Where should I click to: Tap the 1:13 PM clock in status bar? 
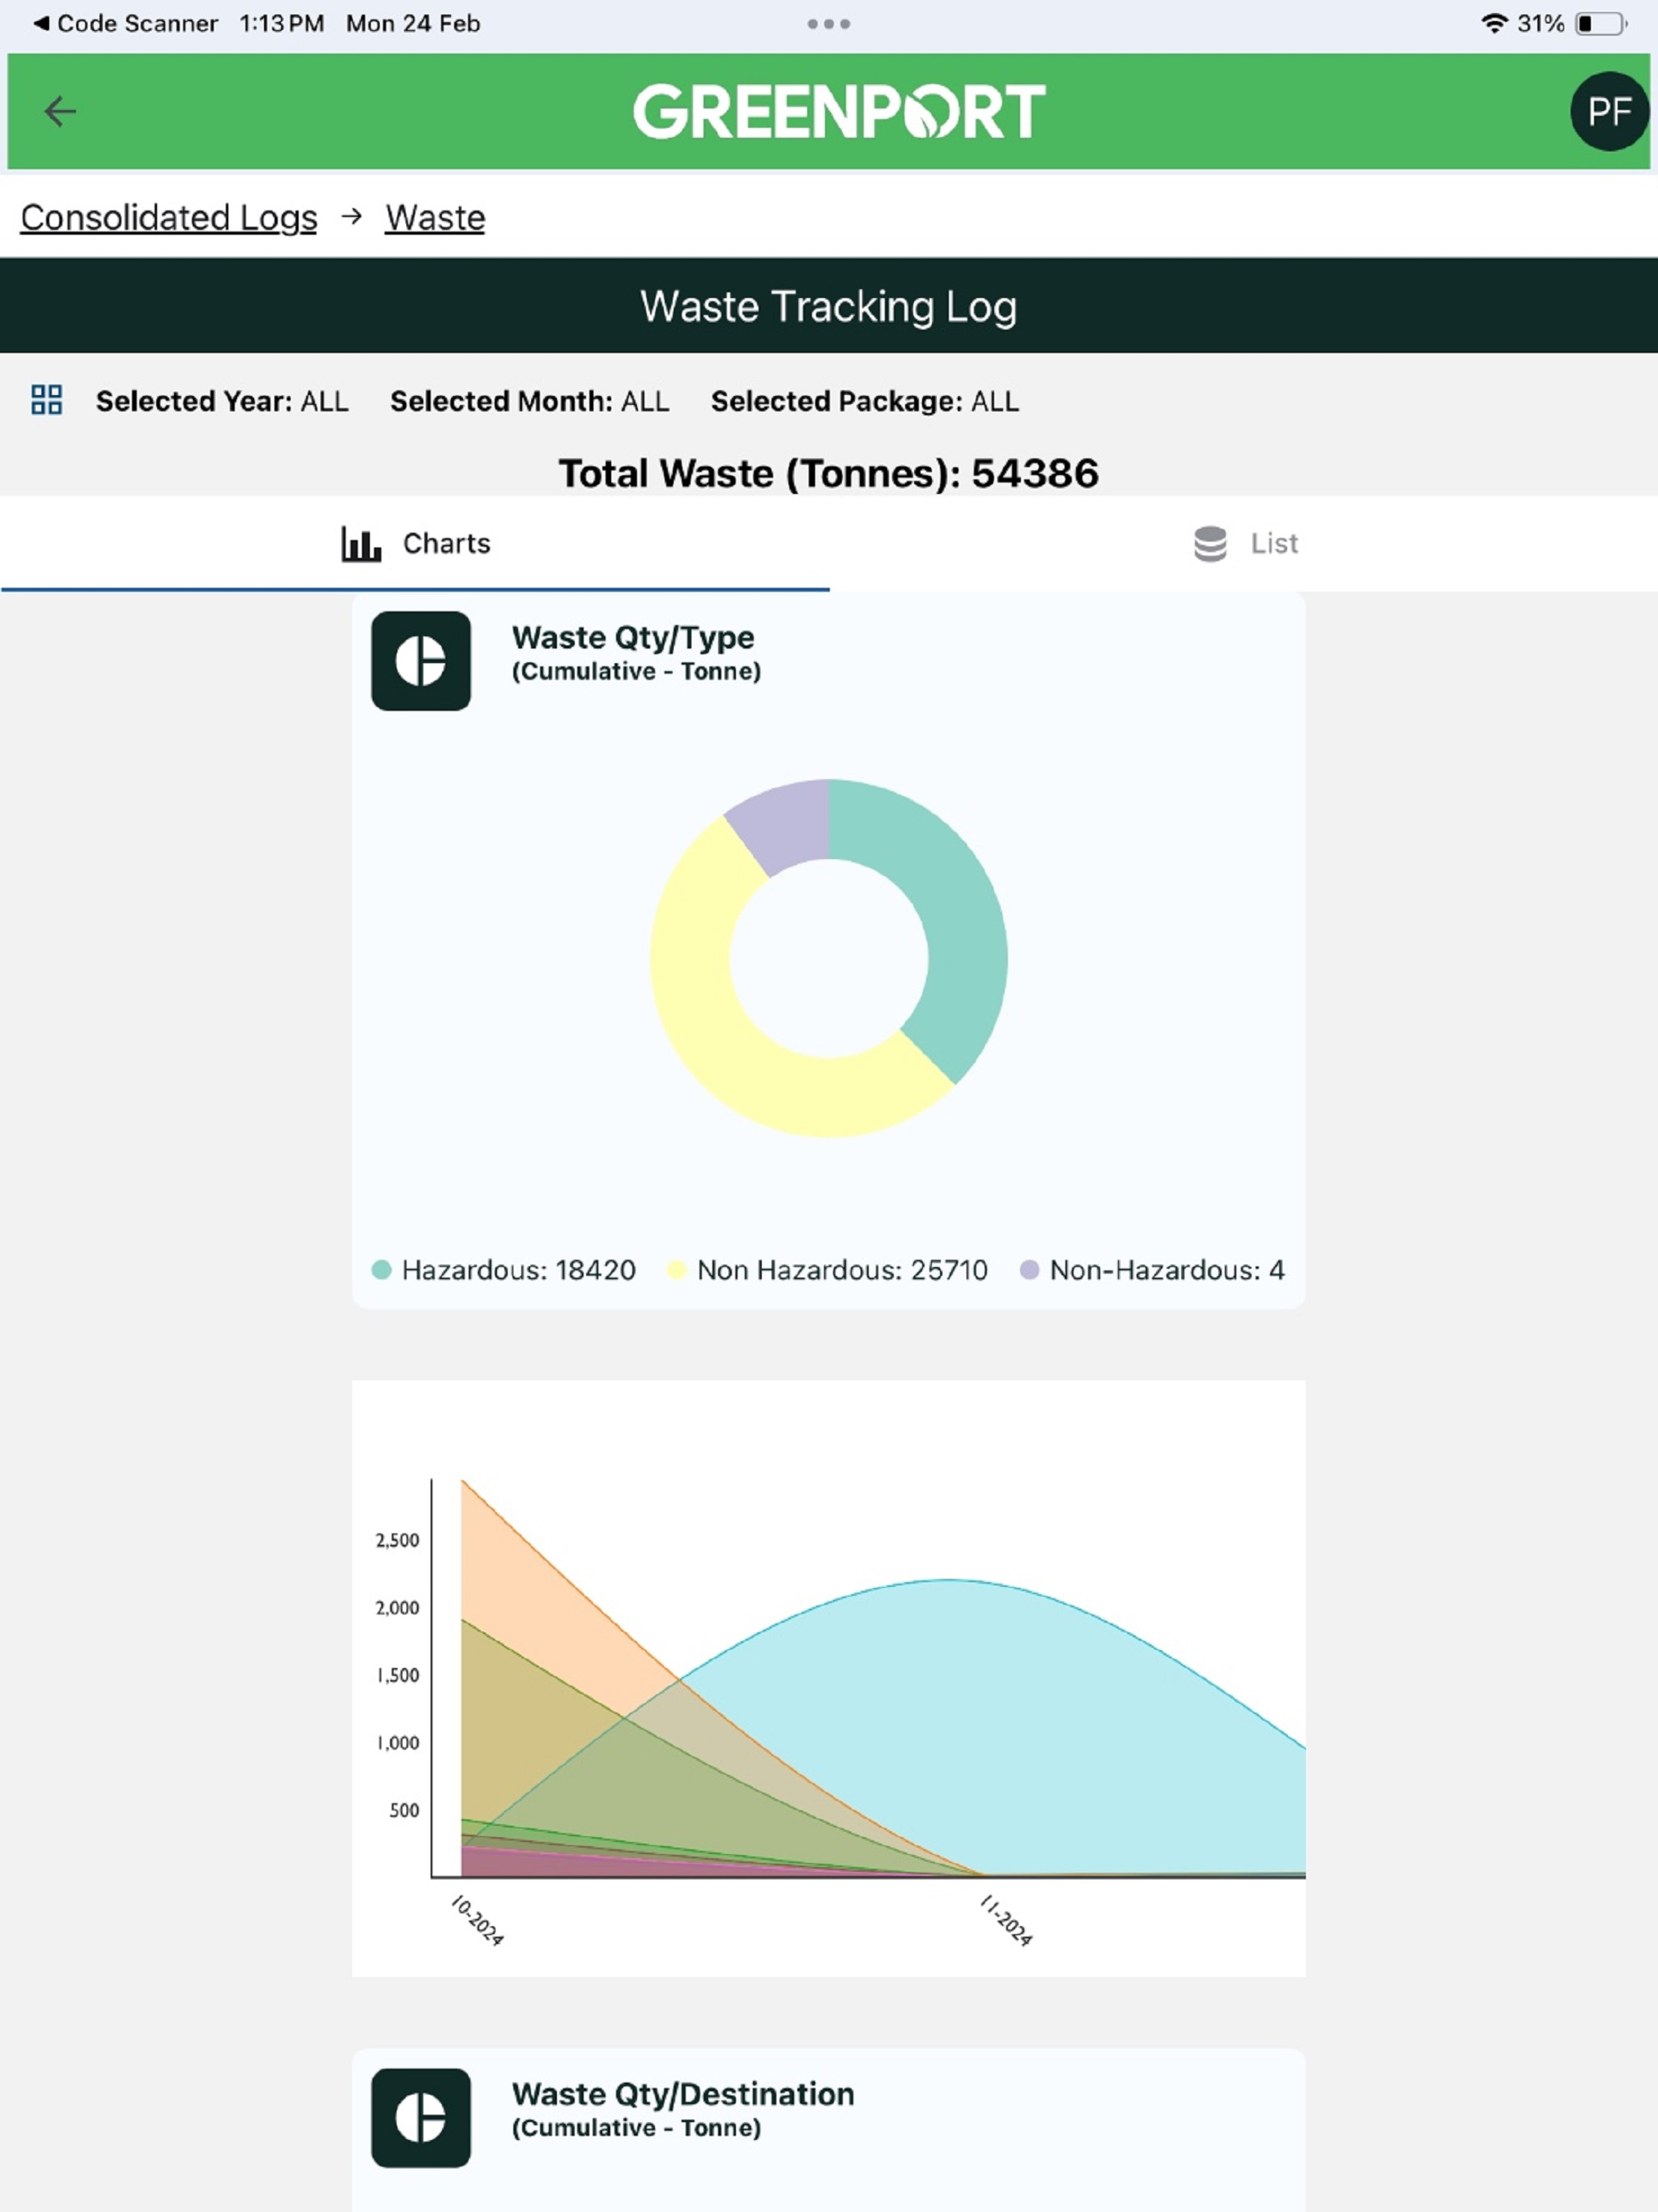[281, 23]
